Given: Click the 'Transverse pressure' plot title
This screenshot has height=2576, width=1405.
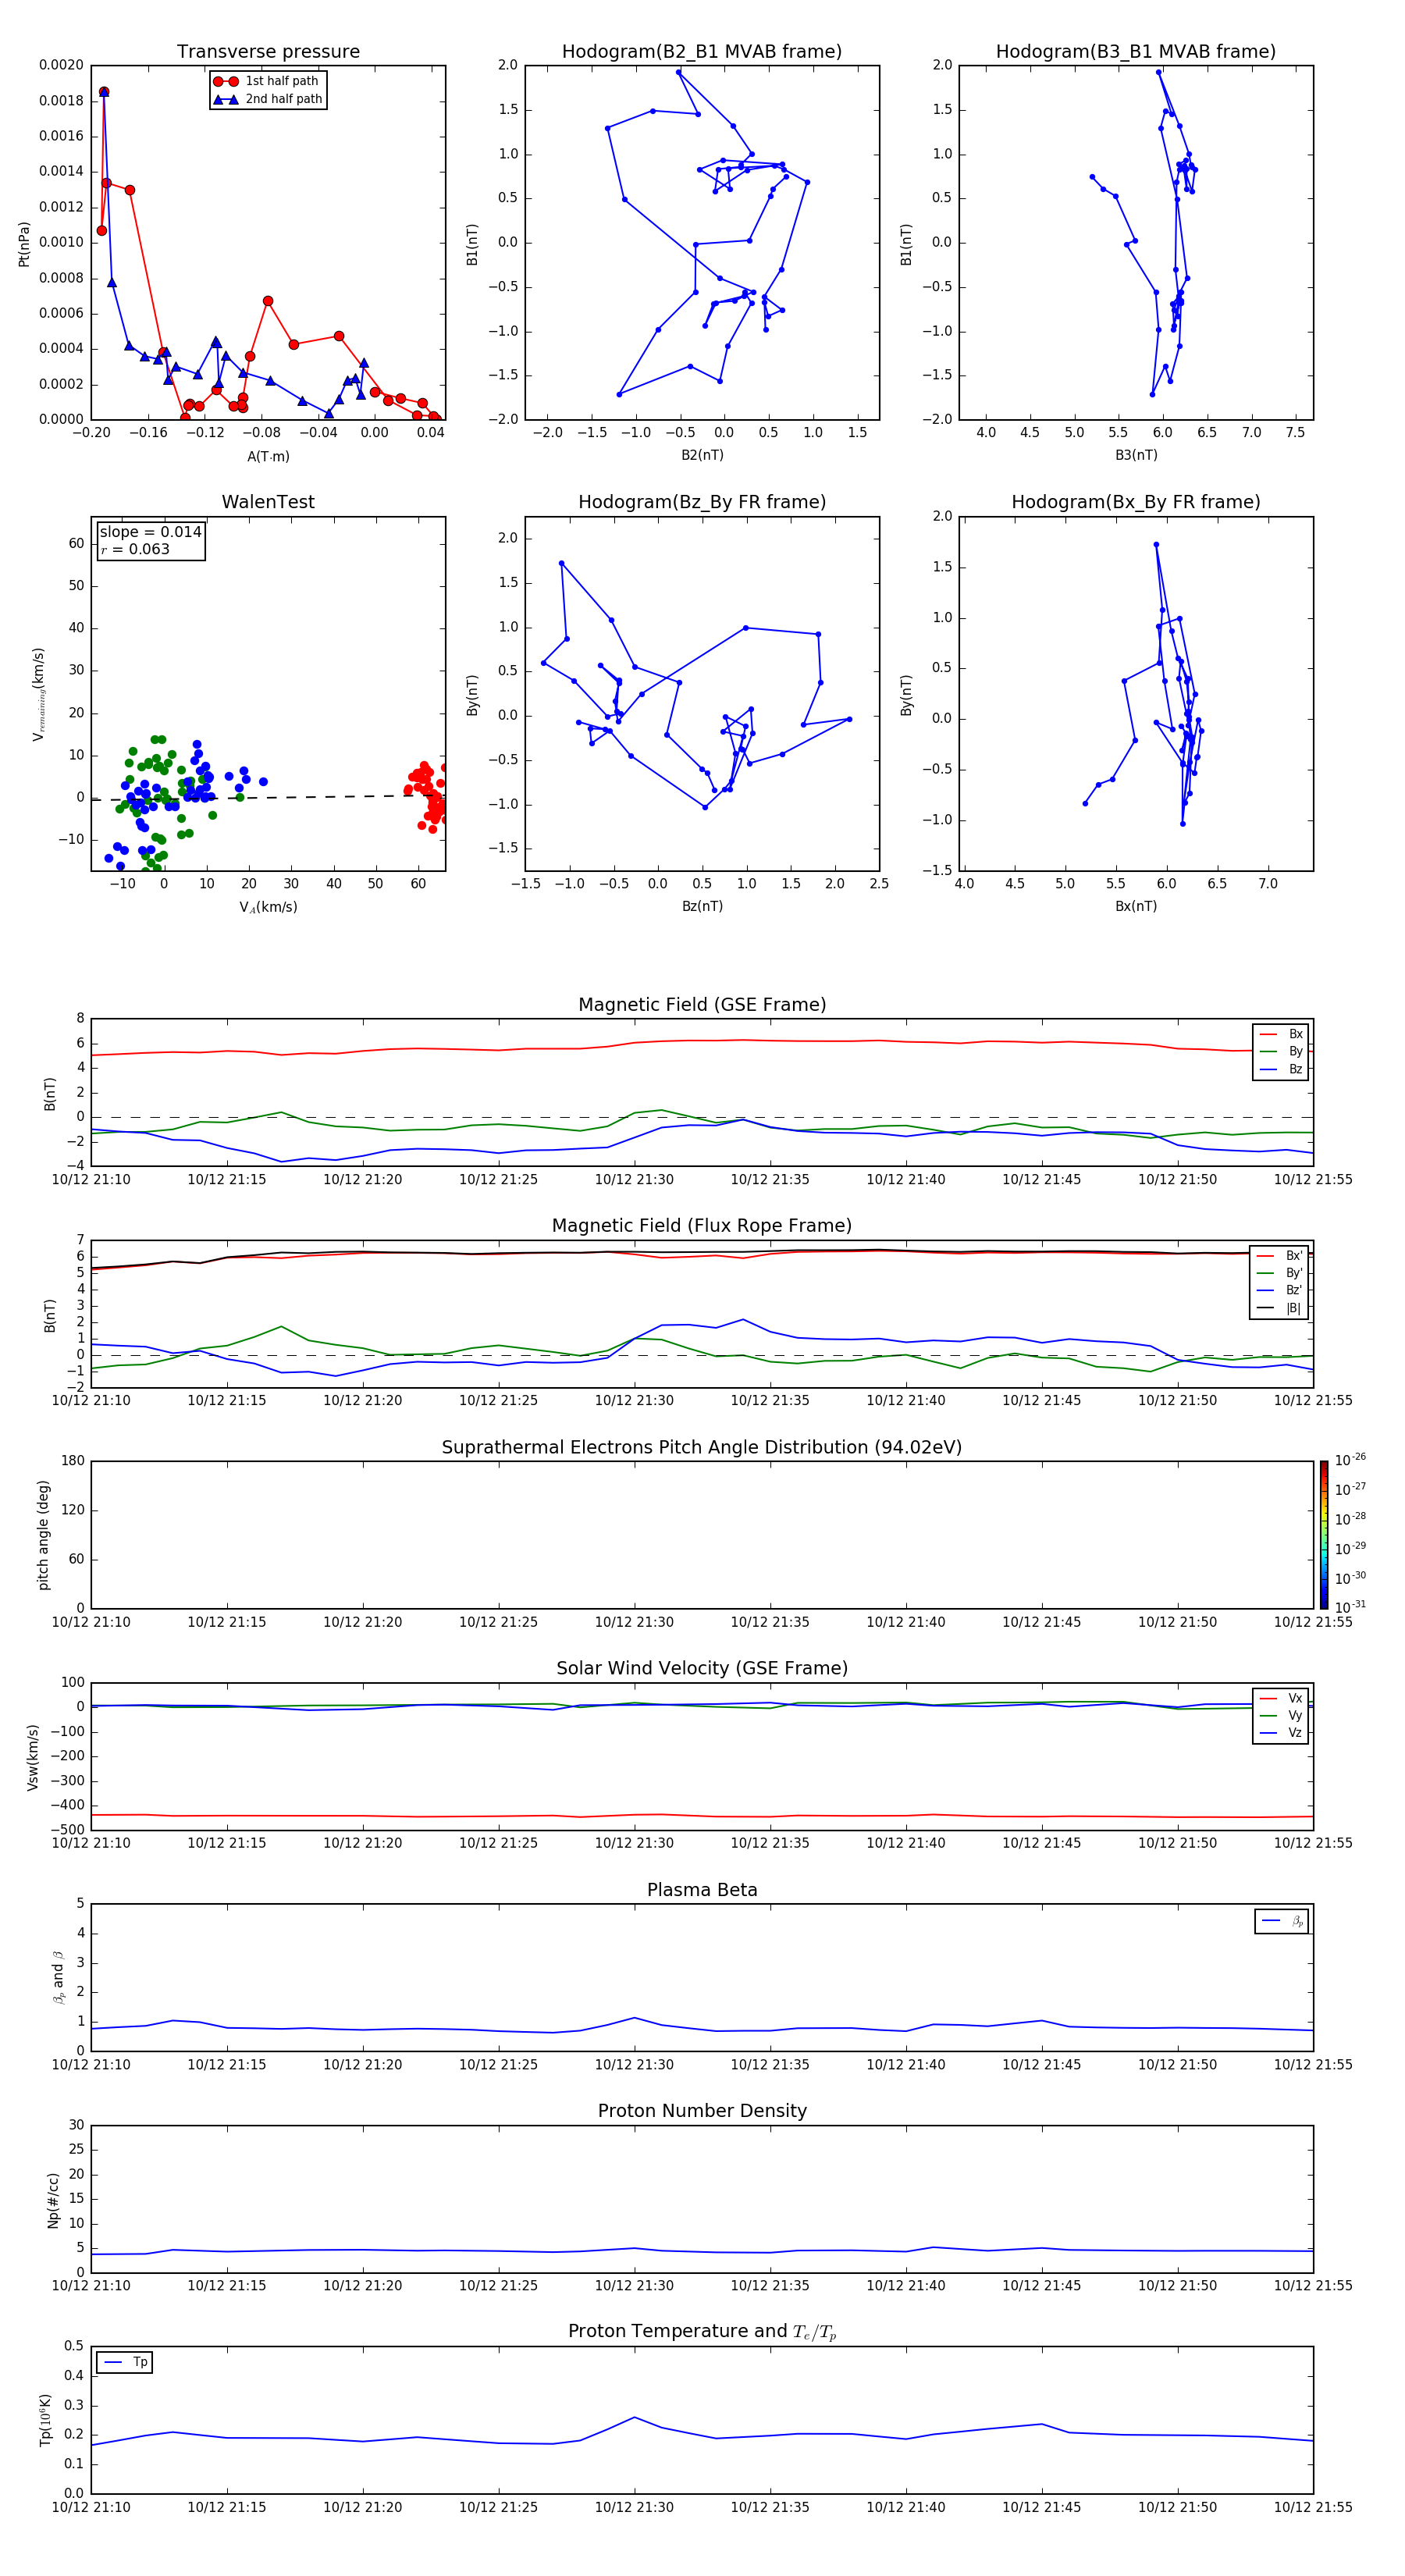Looking at the screenshot, I should 268,51.
